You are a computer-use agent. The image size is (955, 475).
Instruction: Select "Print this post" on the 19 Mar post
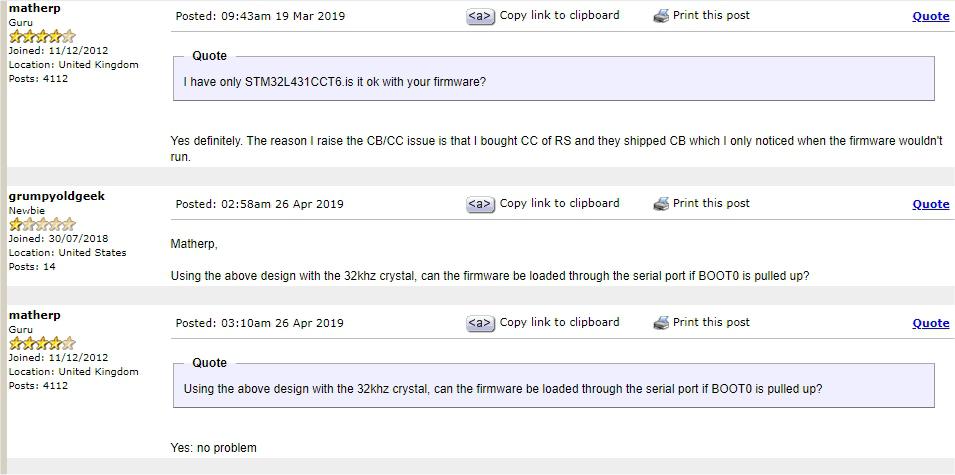711,16
